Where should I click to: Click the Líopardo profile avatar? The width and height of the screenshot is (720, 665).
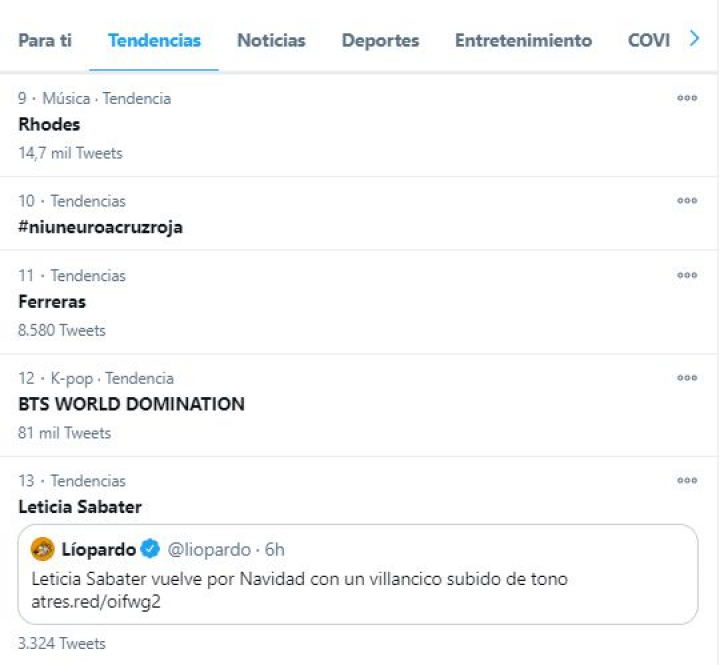(x=42, y=548)
